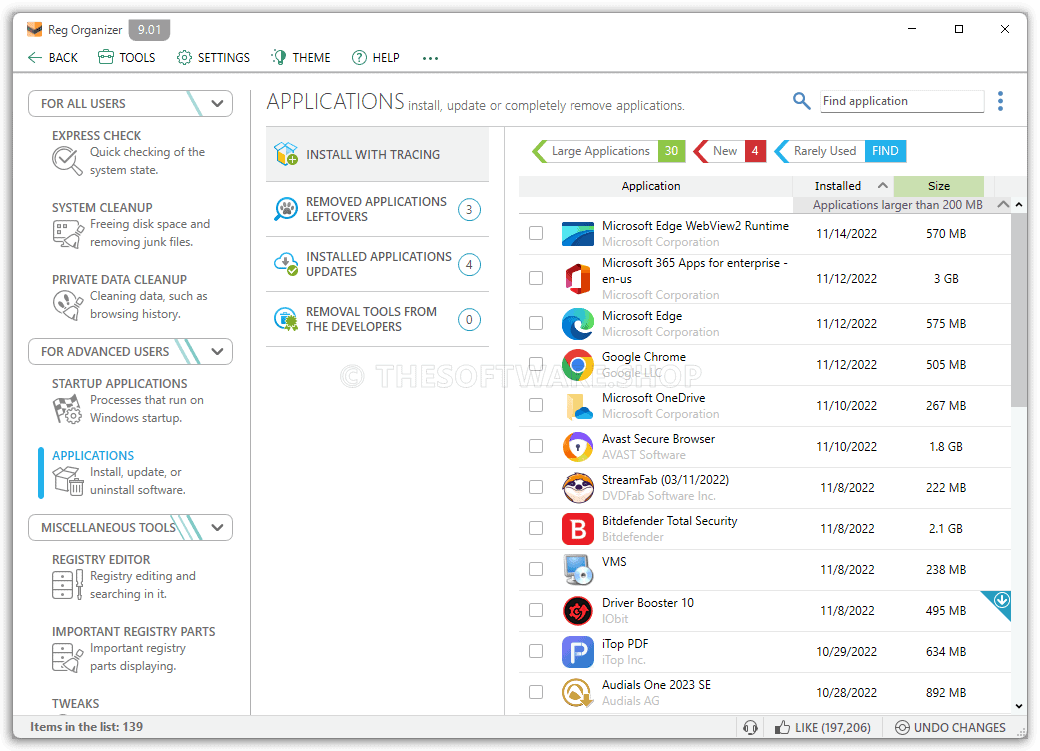
Task: Click the scroll down arrow of application list
Action: tap(1019, 707)
